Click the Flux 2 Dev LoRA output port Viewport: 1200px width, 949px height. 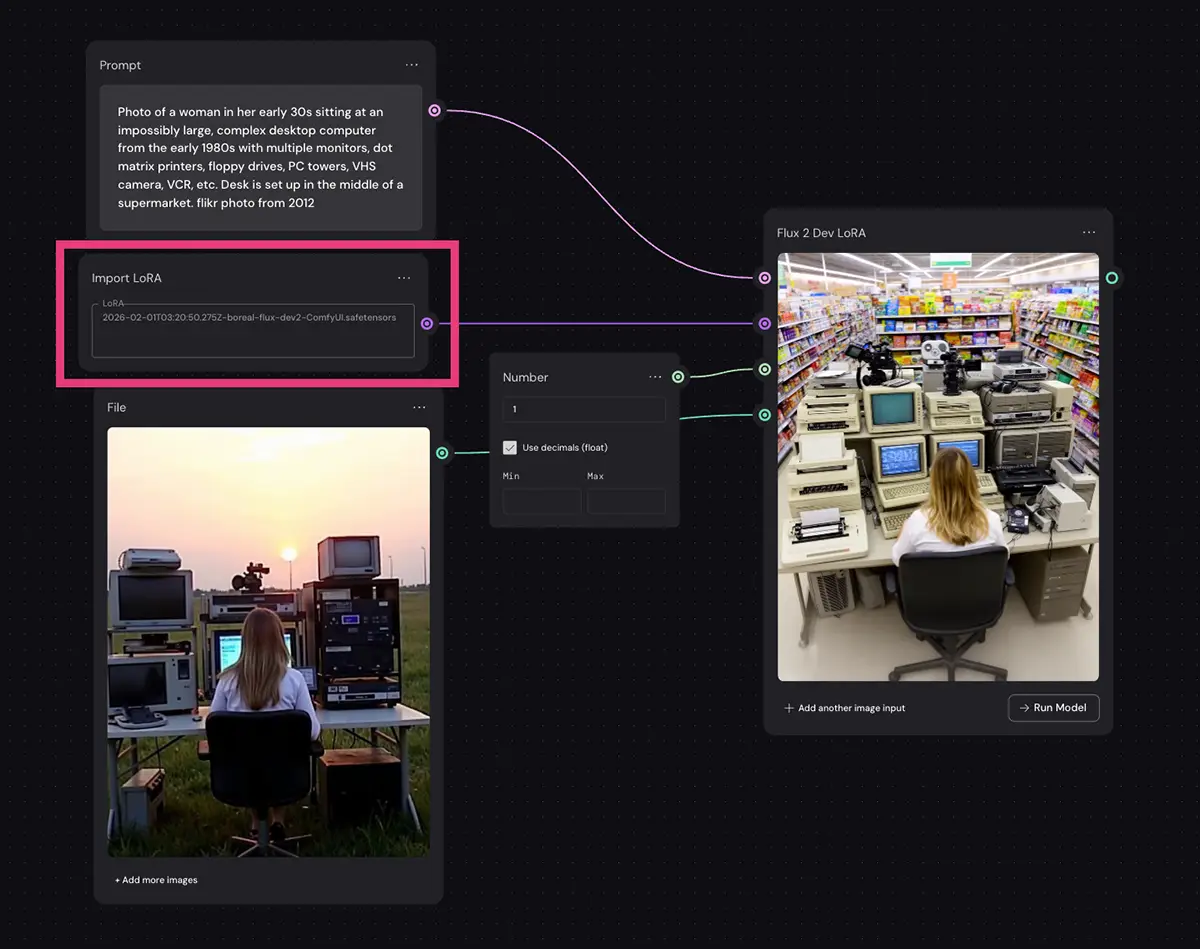point(1111,277)
